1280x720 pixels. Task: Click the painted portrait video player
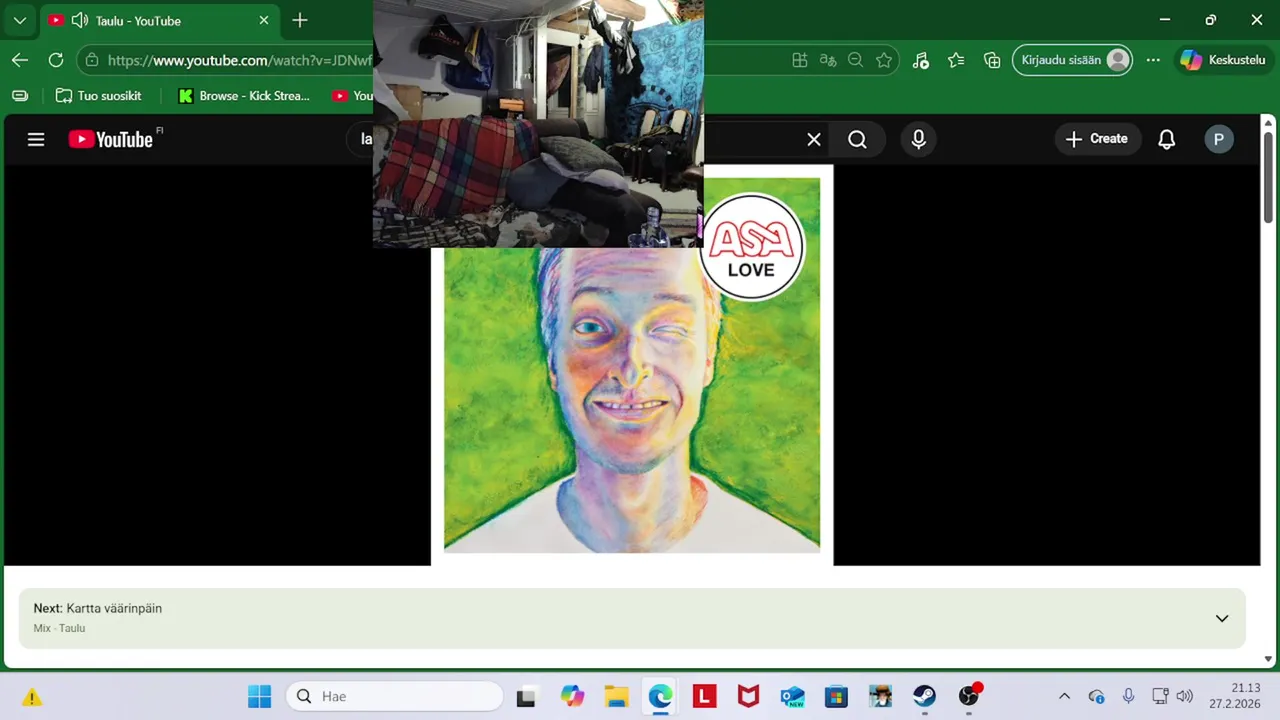(x=632, y=365)
